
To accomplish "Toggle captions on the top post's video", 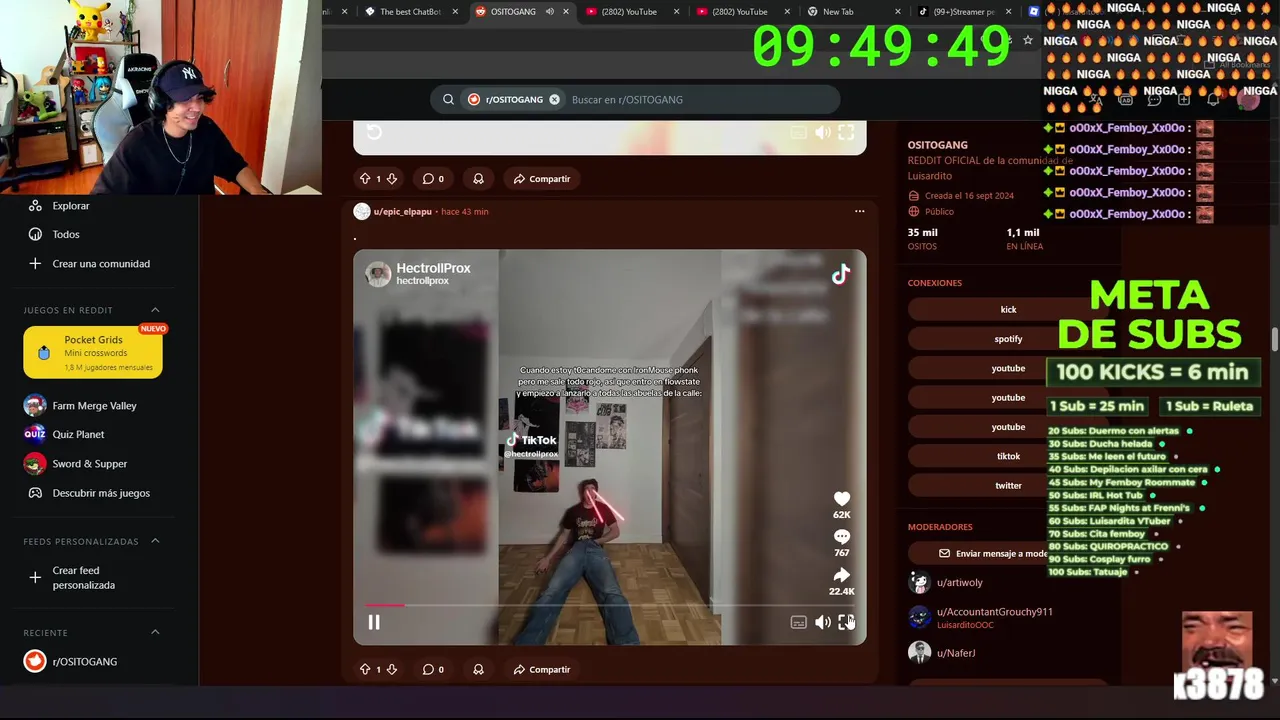I will coord(798,132).
